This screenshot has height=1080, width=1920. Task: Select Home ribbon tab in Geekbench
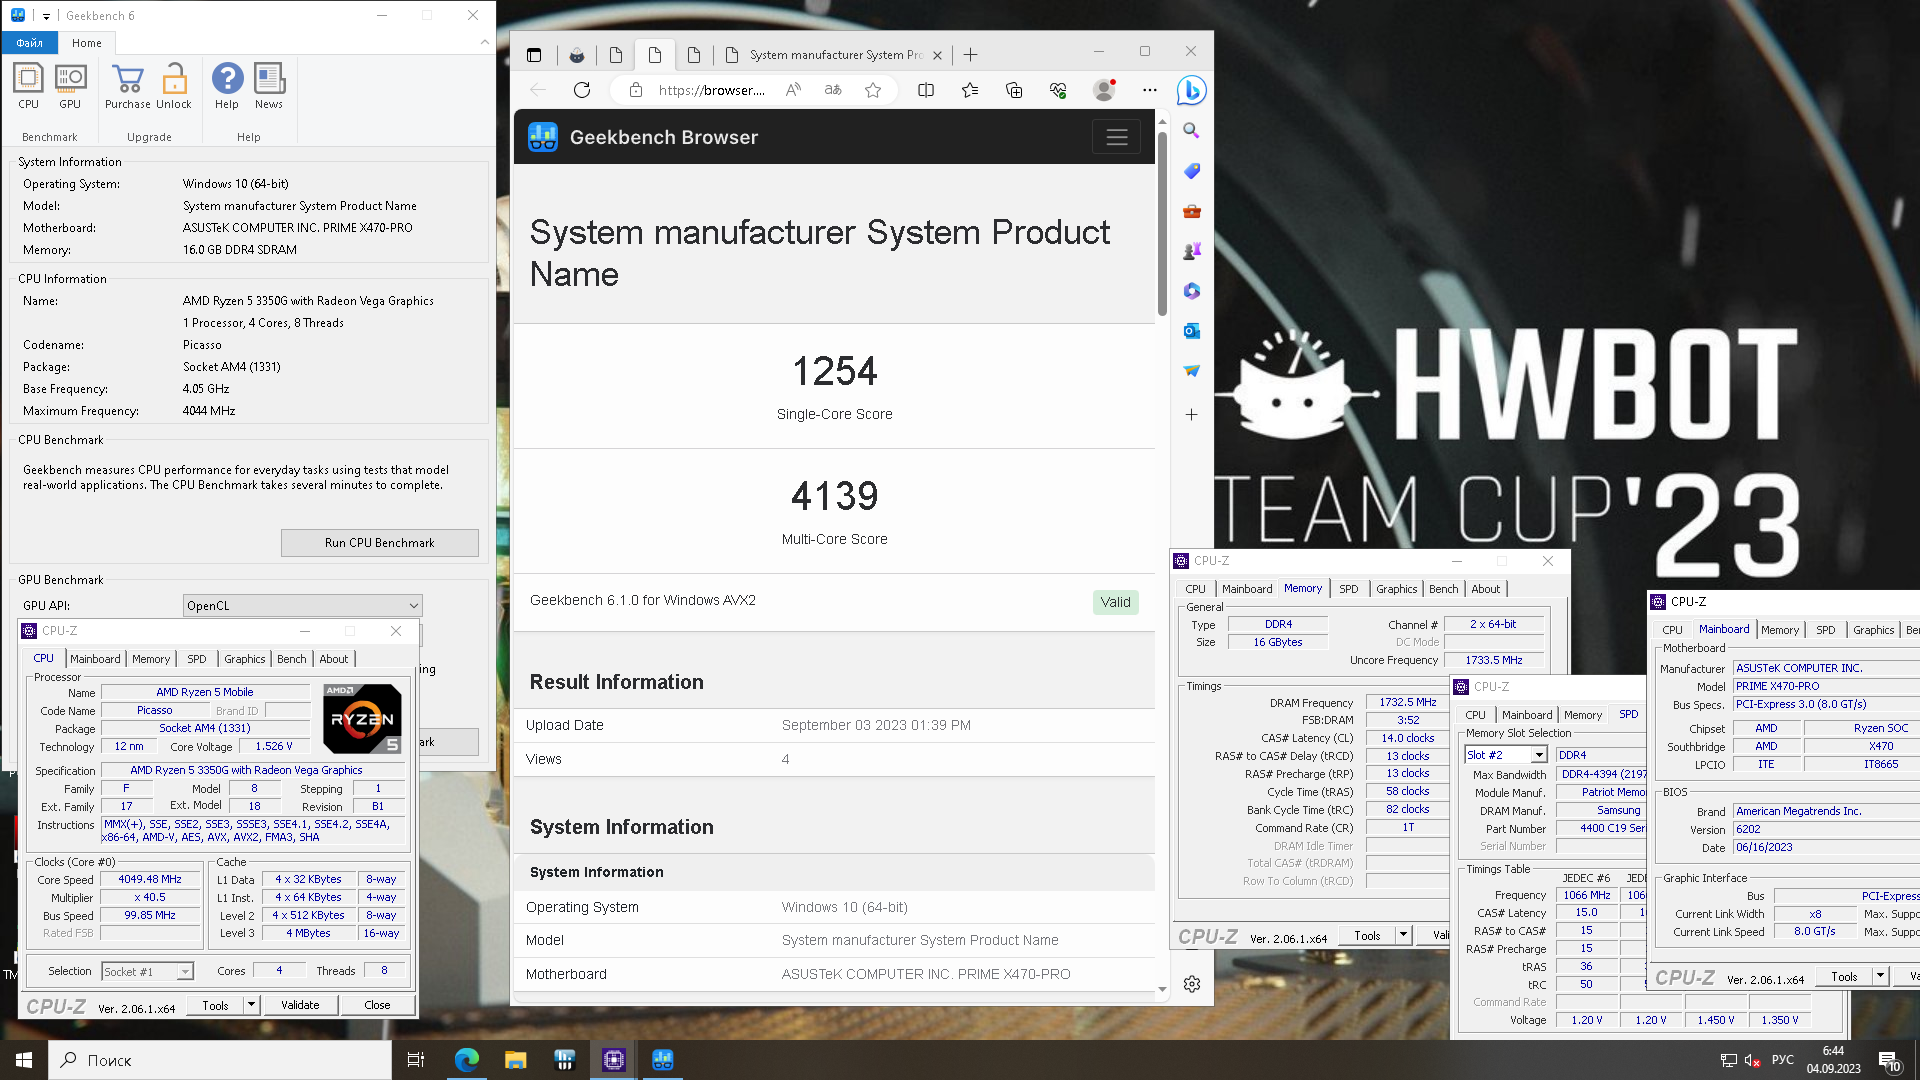[x=87, y=43]
